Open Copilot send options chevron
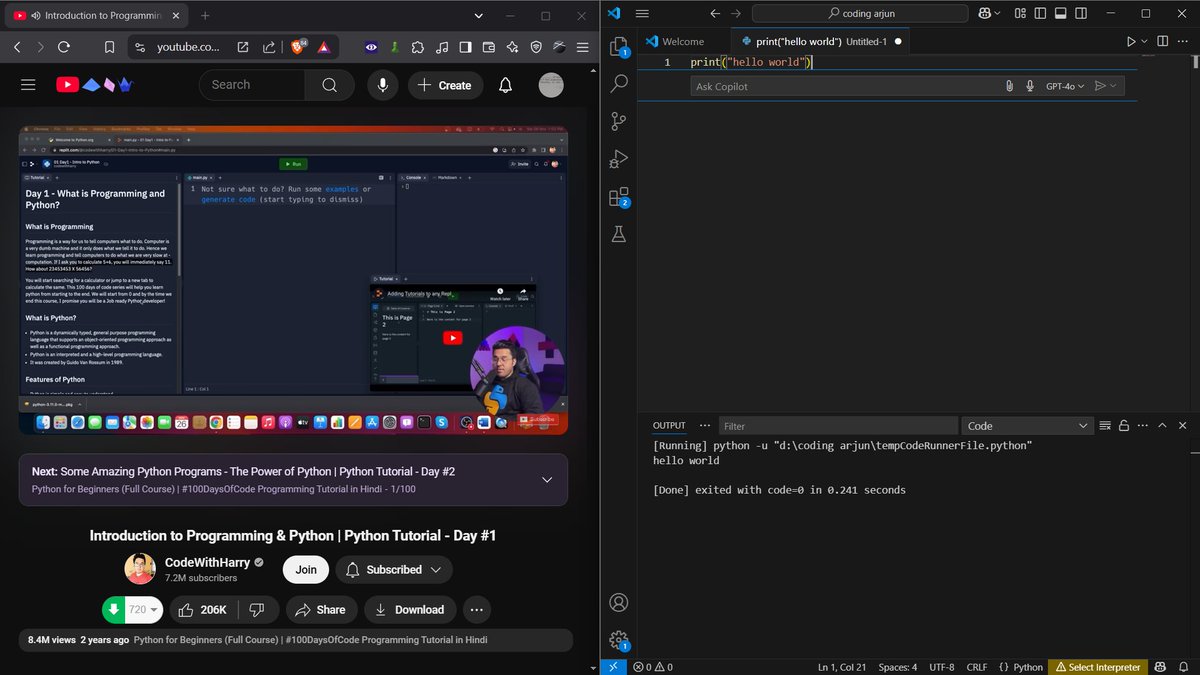Viewport: 1200px width, 675px height. coord(1114,86)
